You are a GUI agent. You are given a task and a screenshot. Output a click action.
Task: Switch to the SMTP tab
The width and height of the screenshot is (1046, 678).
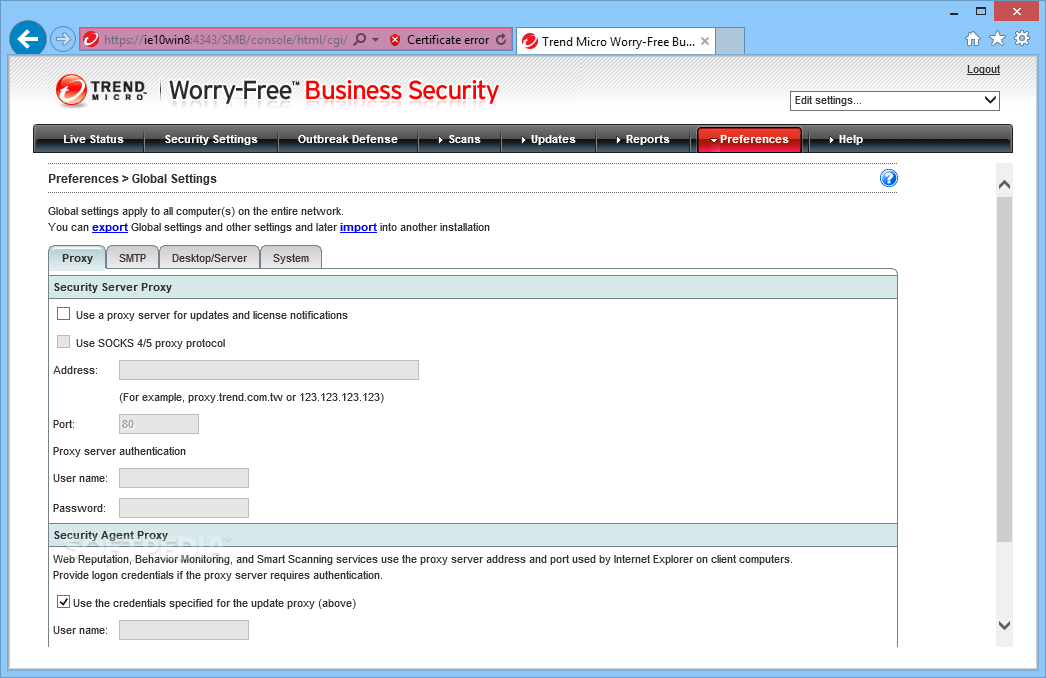pyautogui.click(x=132, y=258)
